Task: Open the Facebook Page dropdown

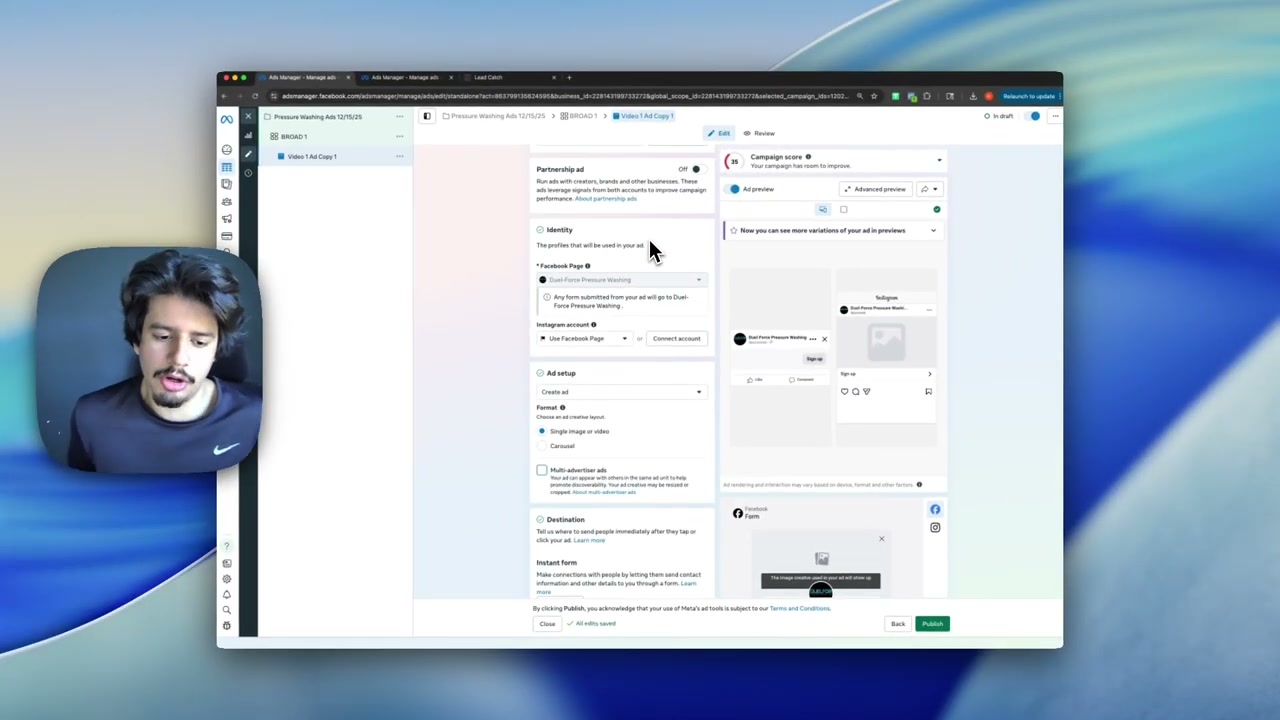Action: point(621,280)
